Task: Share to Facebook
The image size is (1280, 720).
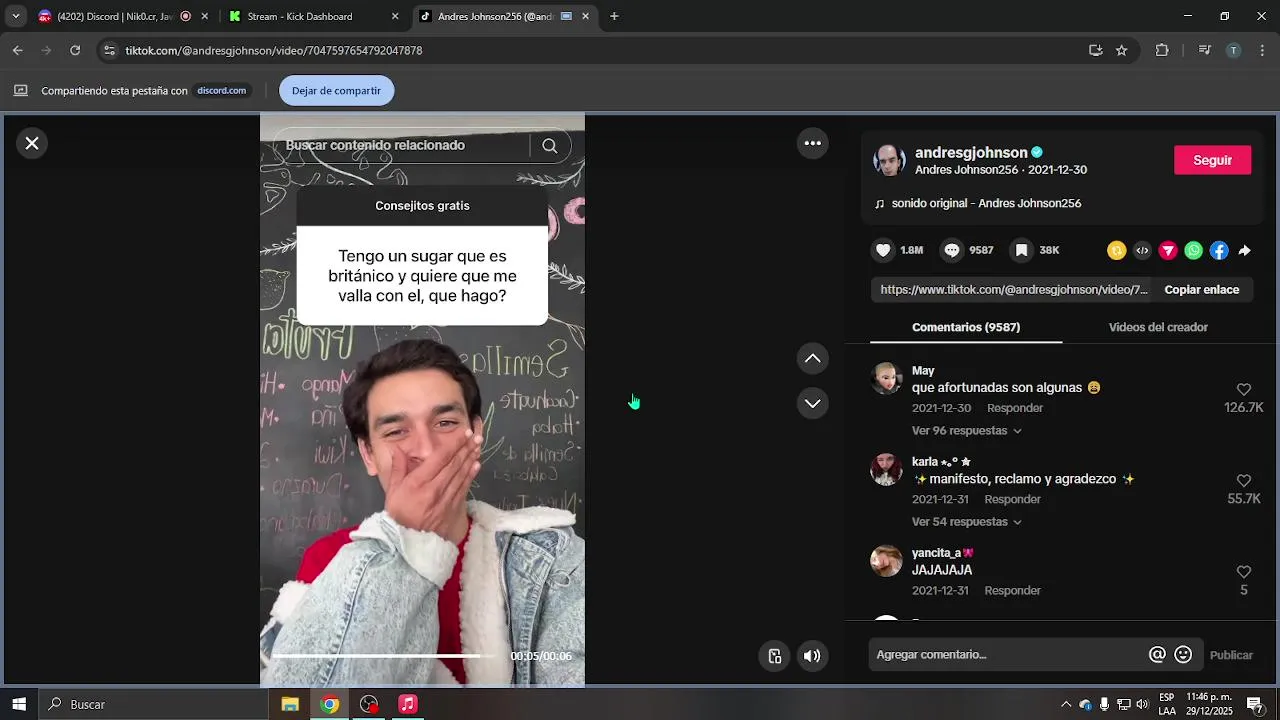Action: [1219, 251]
